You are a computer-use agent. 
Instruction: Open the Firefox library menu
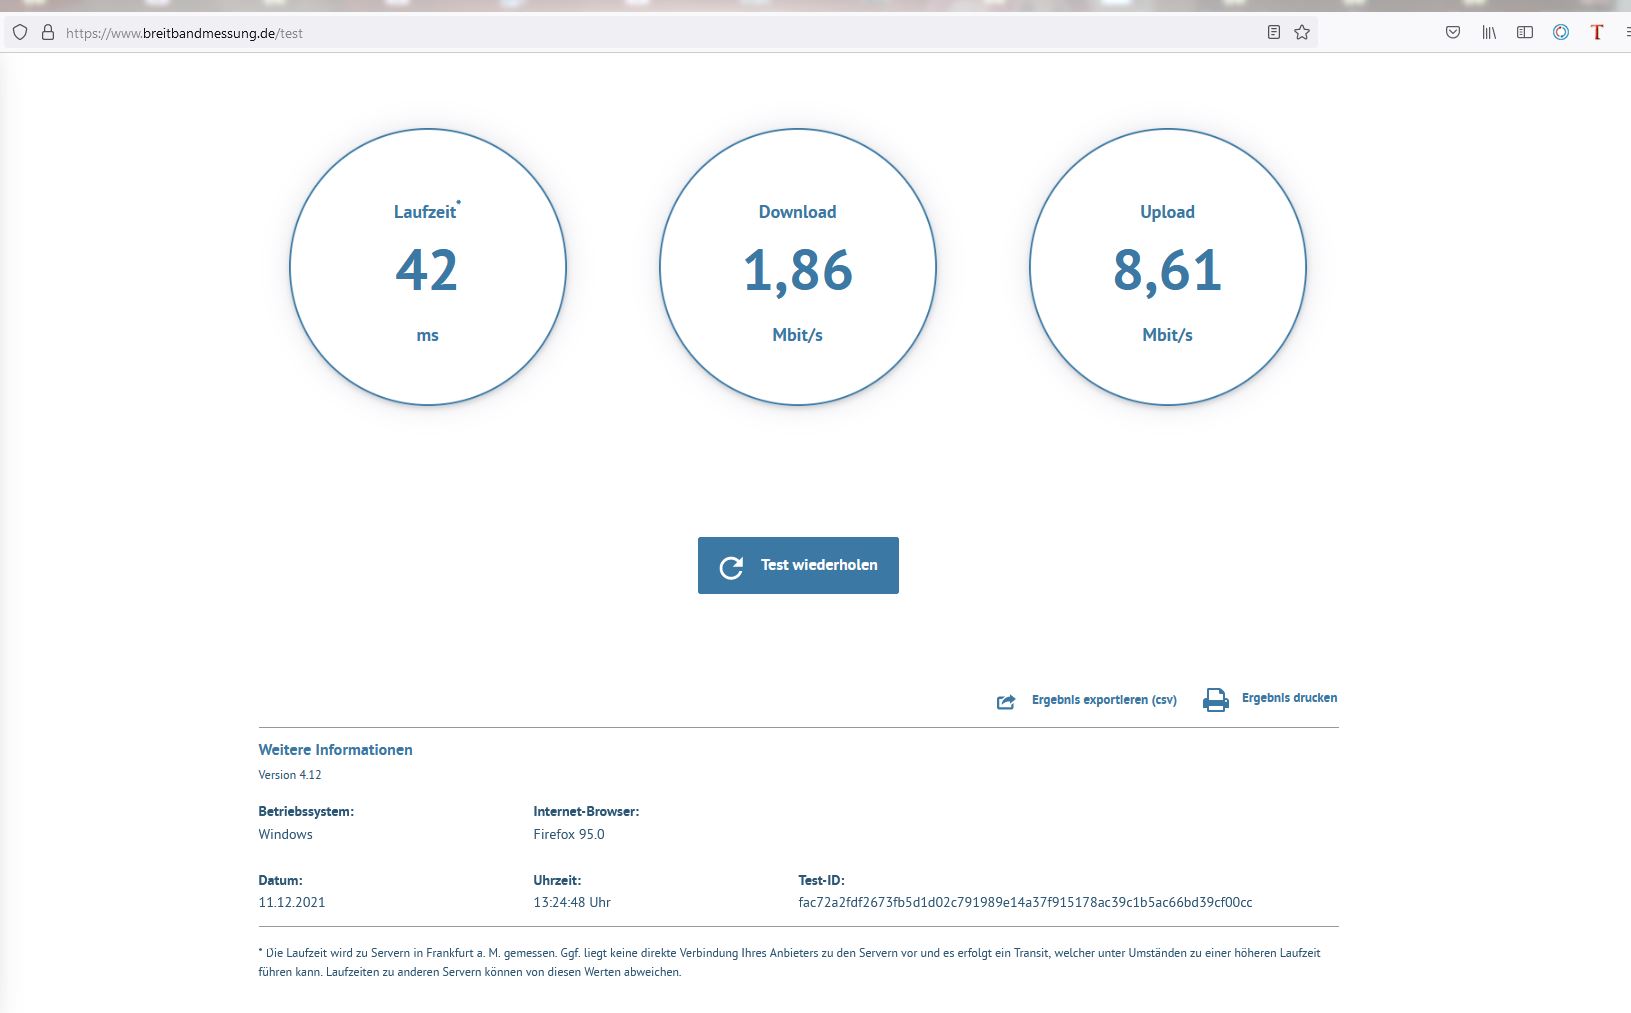coord(1489,32)
